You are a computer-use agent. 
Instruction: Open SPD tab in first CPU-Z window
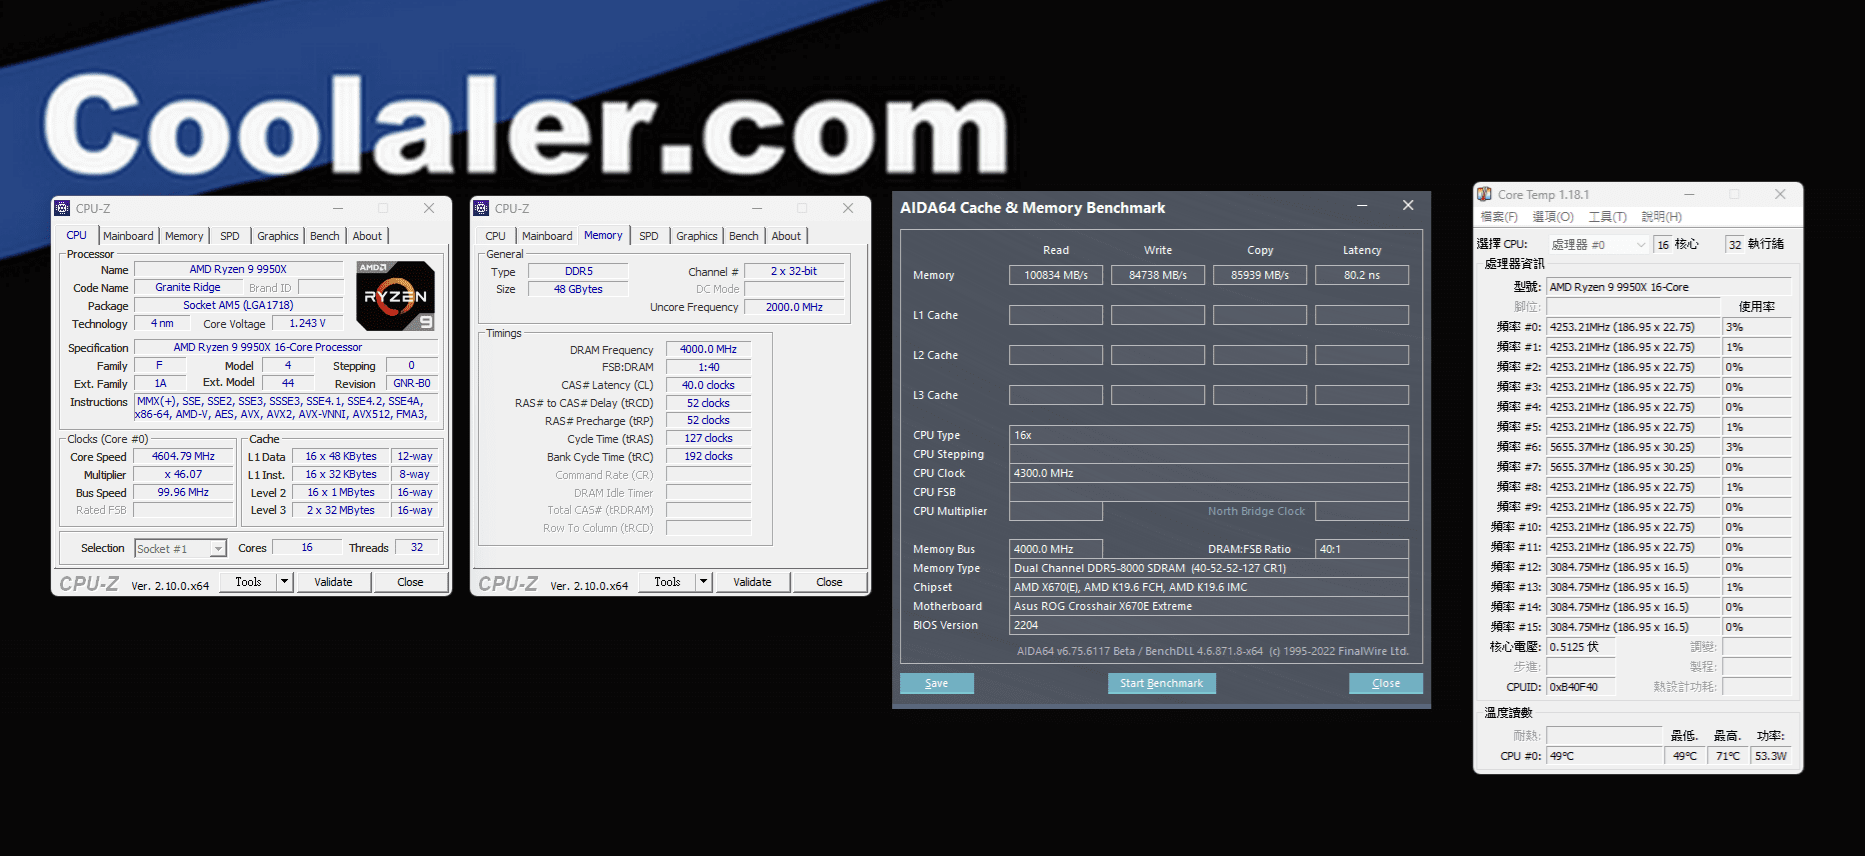click(230, 236)
